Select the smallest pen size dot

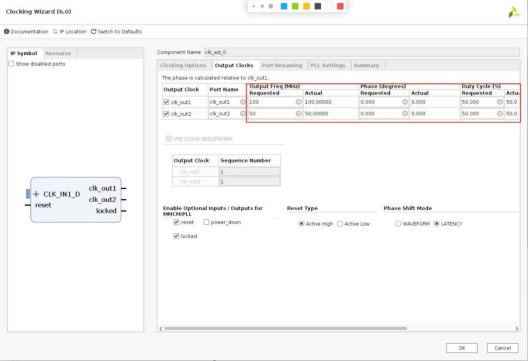tap(254, 6)
